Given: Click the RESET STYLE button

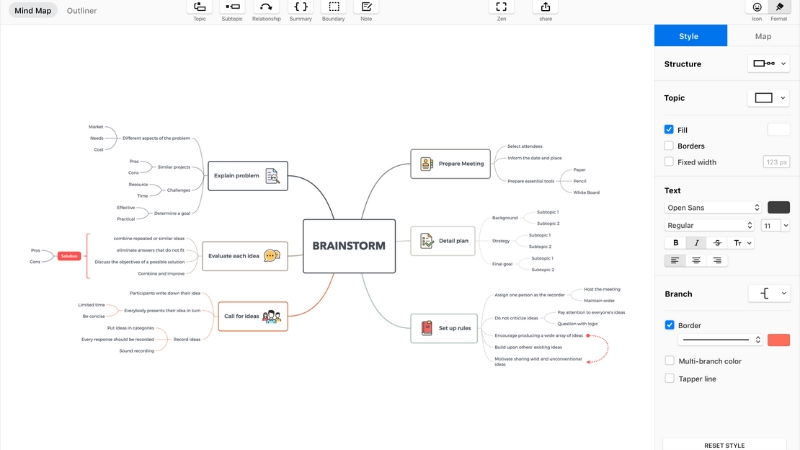Looking at the screenshot, I should [x=723, y=445].
